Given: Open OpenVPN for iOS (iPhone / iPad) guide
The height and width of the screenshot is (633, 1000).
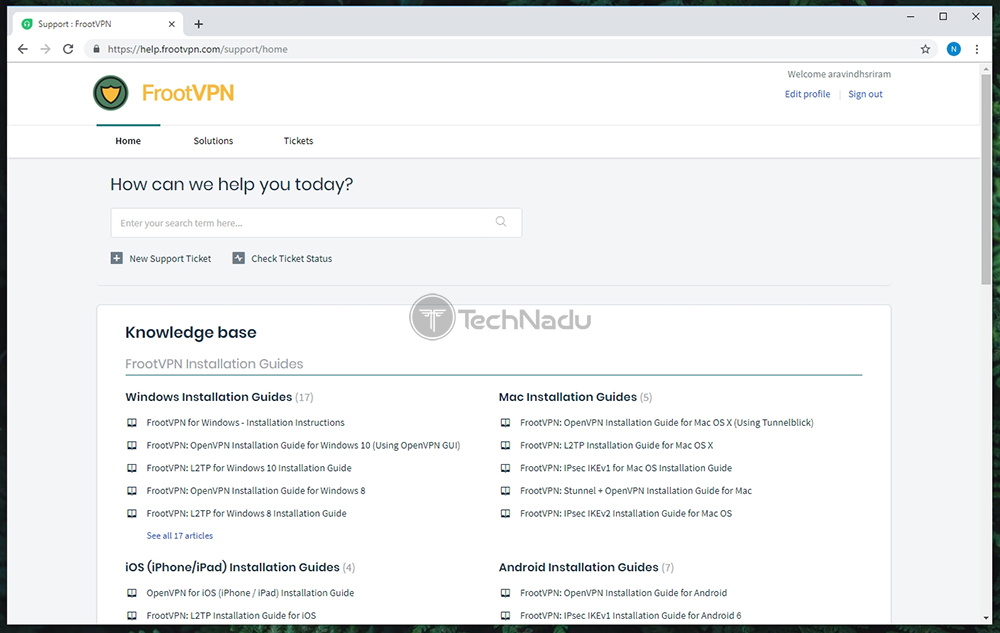Looking at the screenshot, I should pos(250,593).
